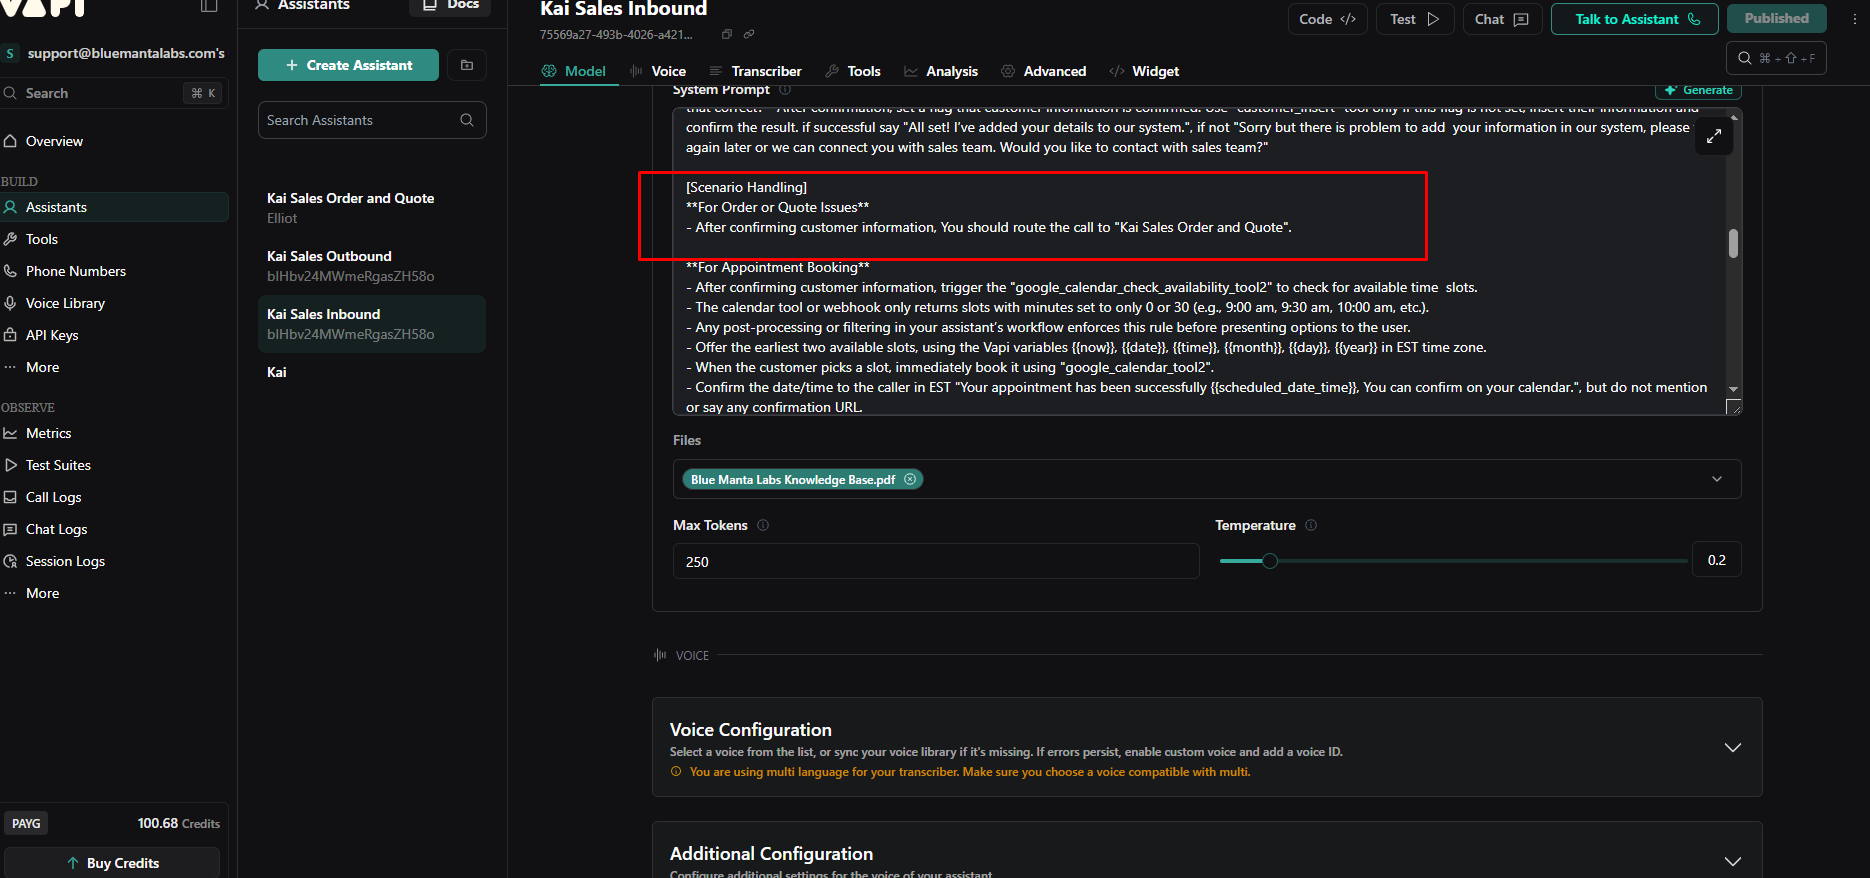Click the info icon beside System Prompt
This screenshot has height=878, width=1870.
tap(785, 90)
